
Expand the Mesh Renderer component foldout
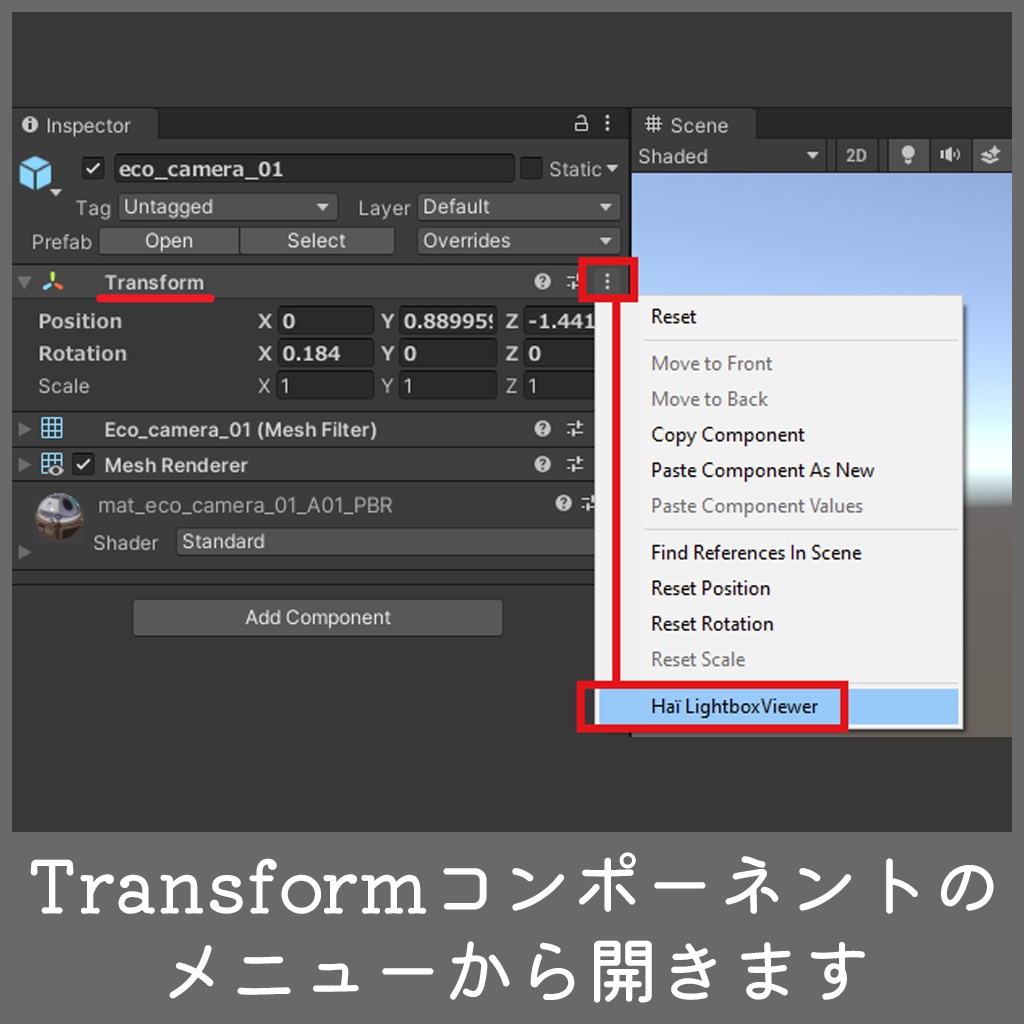25,464
